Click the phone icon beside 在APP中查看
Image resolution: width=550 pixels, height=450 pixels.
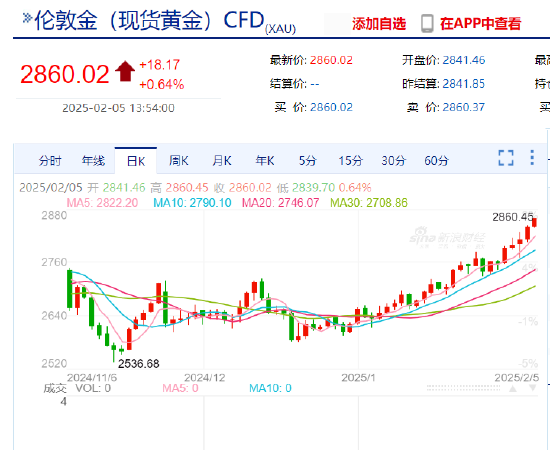point(427,24)
